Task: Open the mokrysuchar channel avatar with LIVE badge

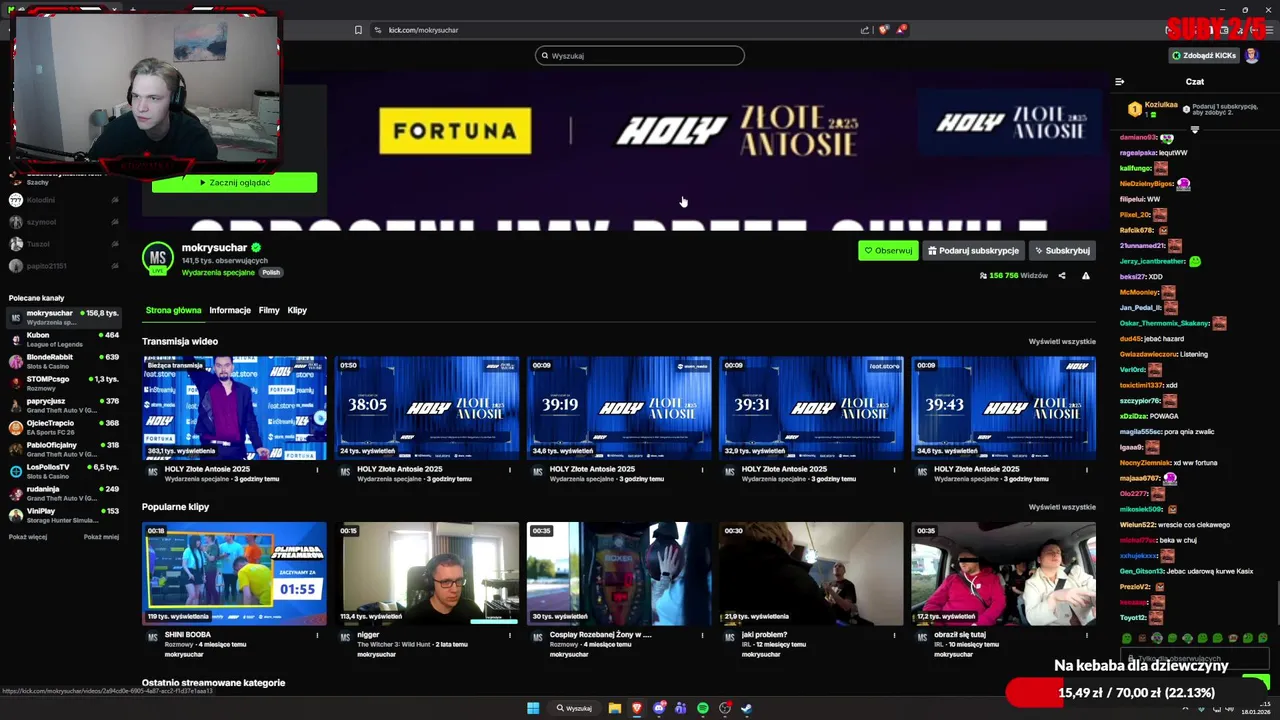Action: (x=157, y=258)
